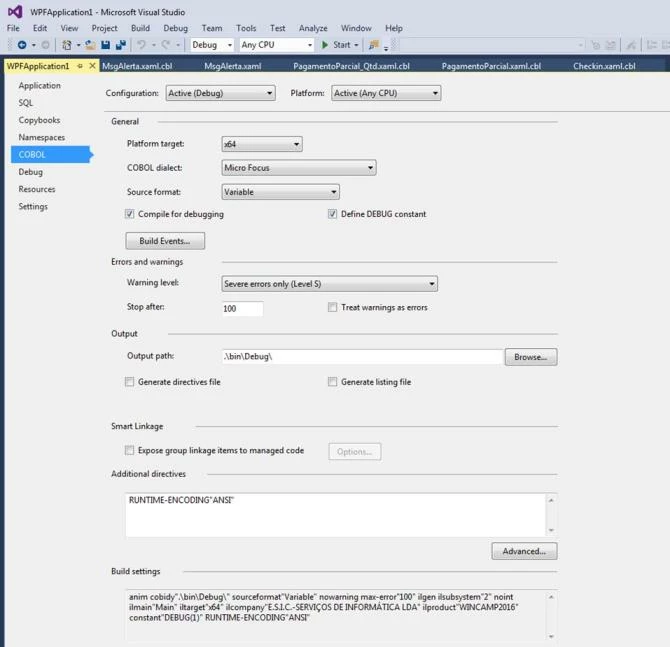Enable Generate directives file checkbox
The height and width of the screenshot is (647, 670).
[129, 382]
